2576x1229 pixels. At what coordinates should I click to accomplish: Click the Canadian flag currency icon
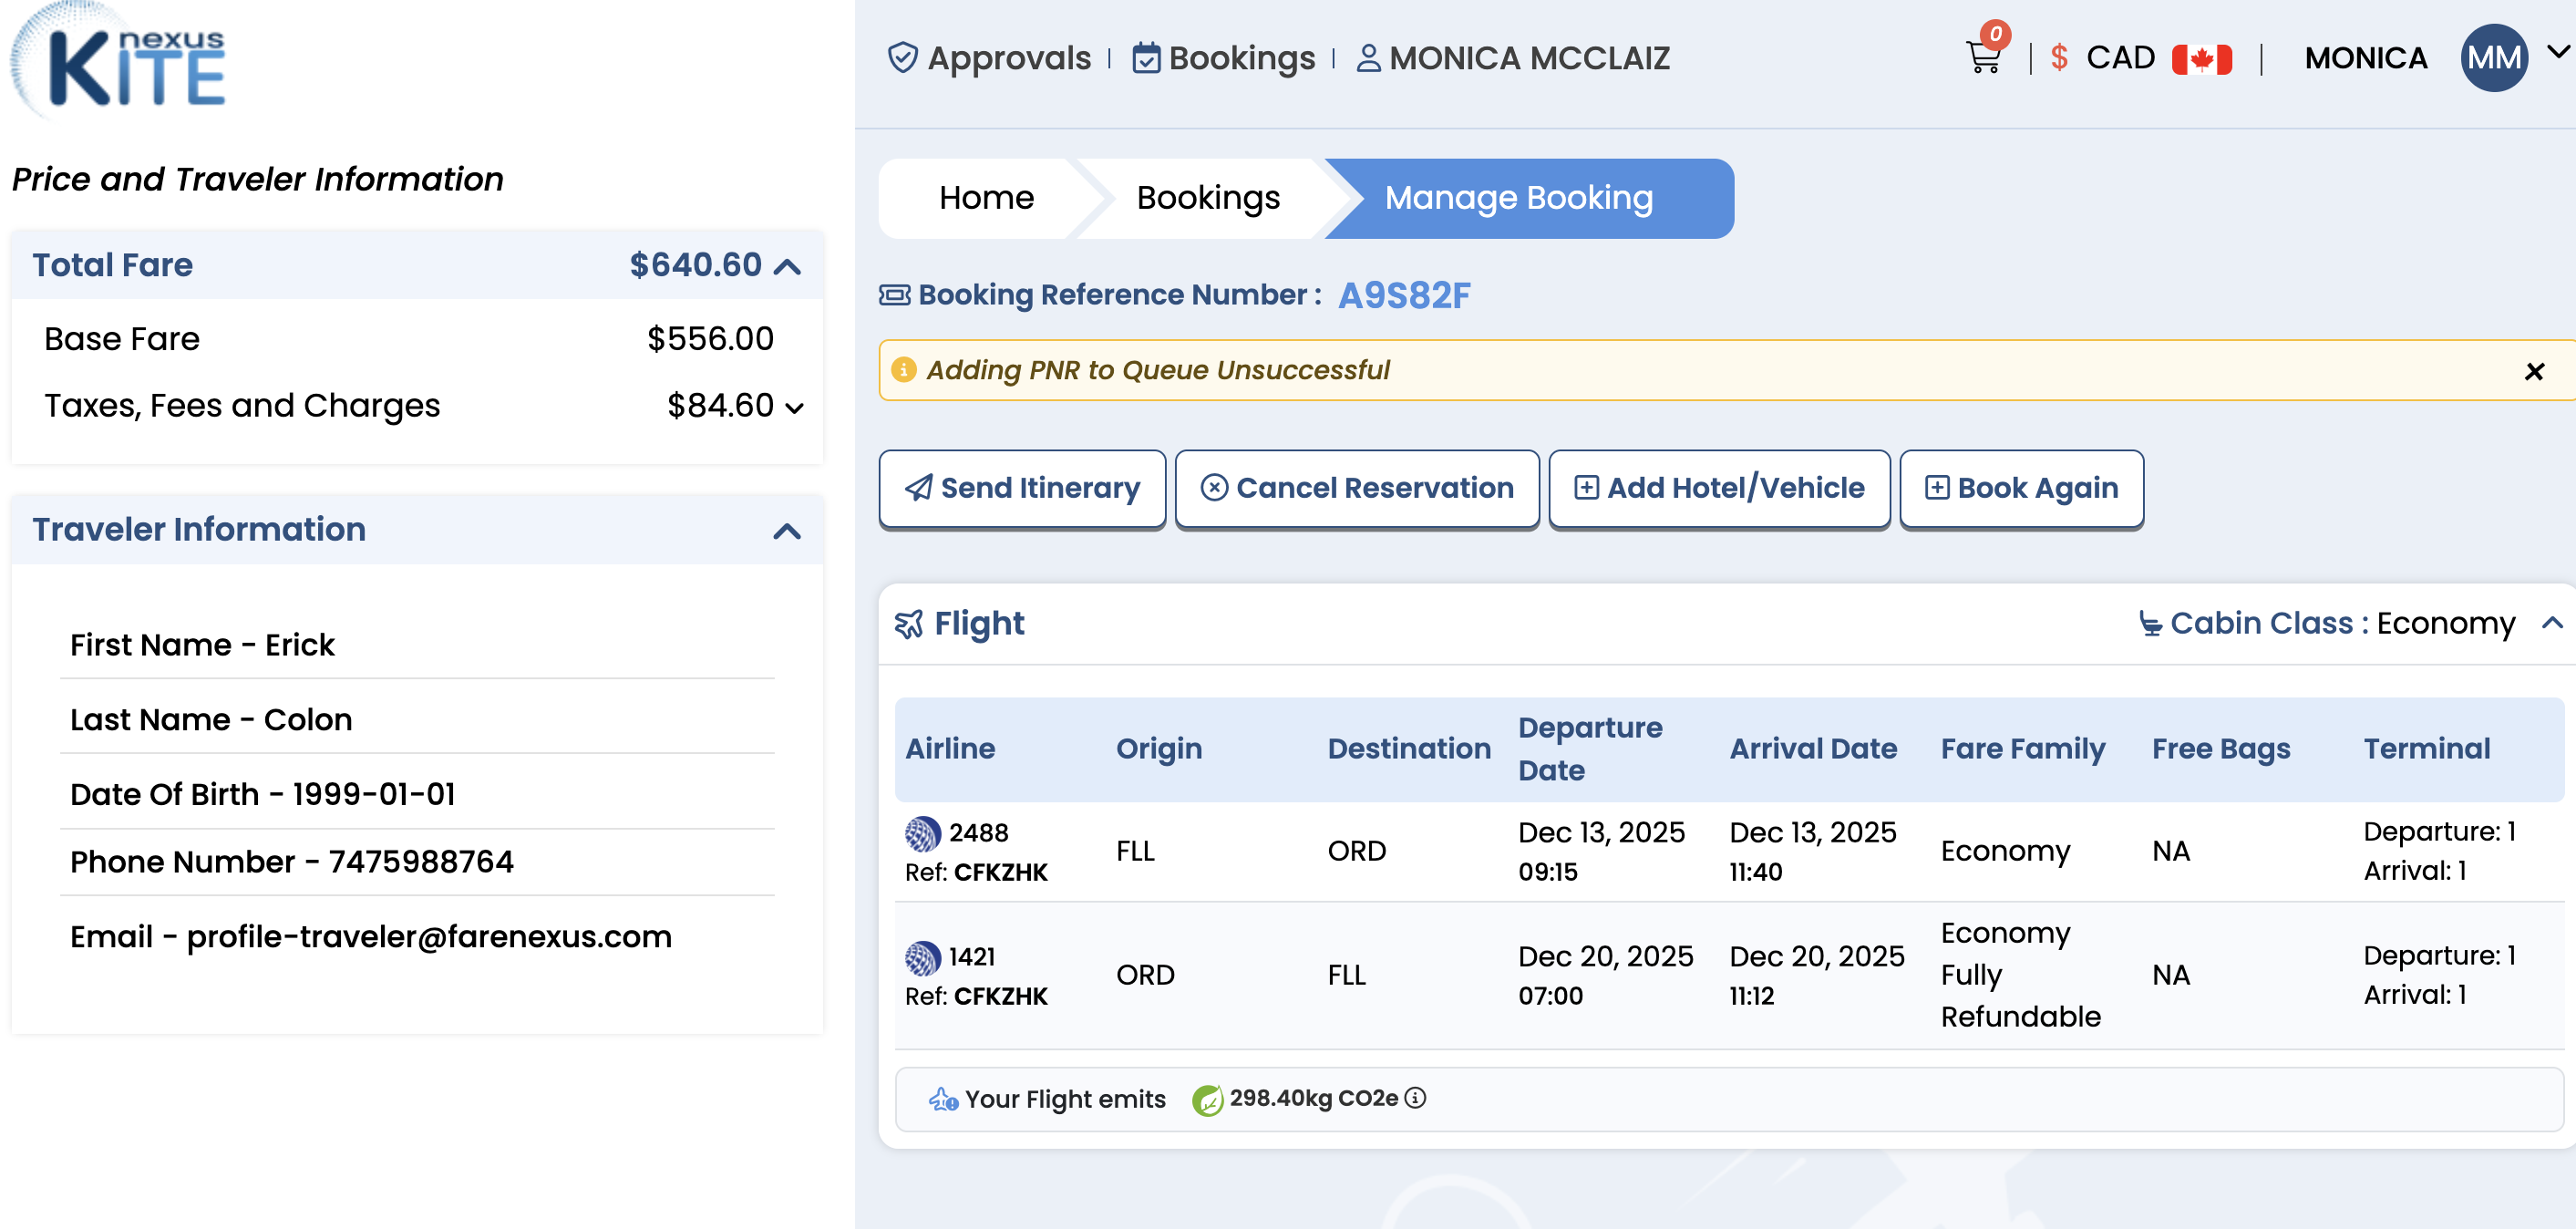(2201, 59)
